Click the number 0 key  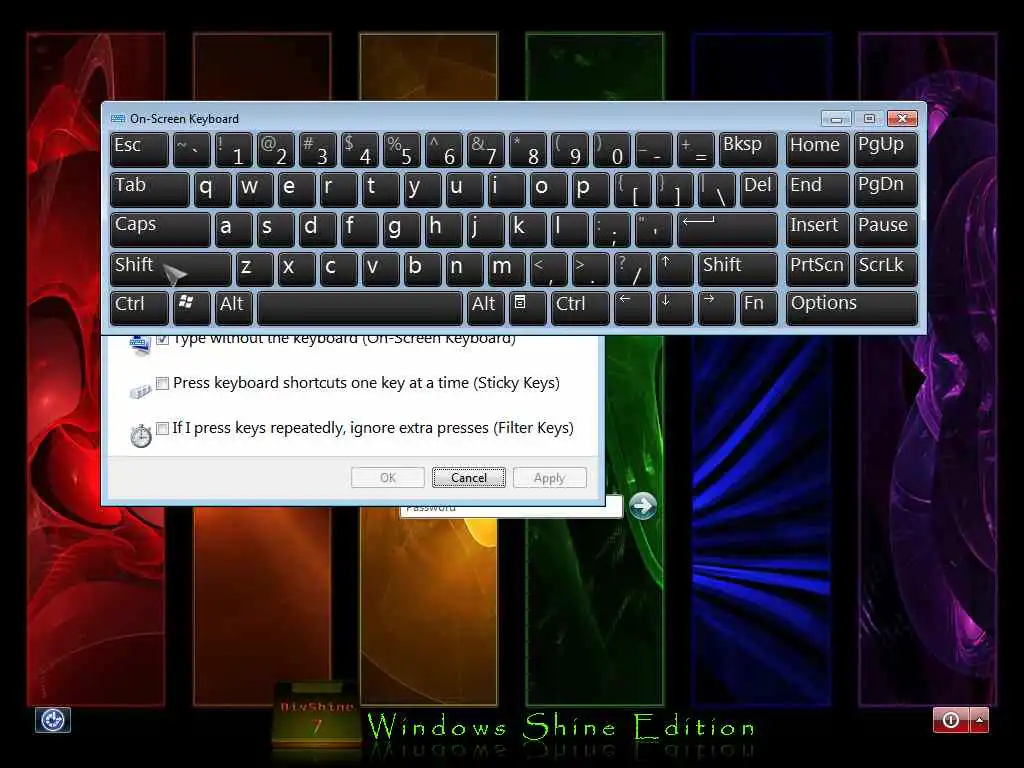[611, 149]
